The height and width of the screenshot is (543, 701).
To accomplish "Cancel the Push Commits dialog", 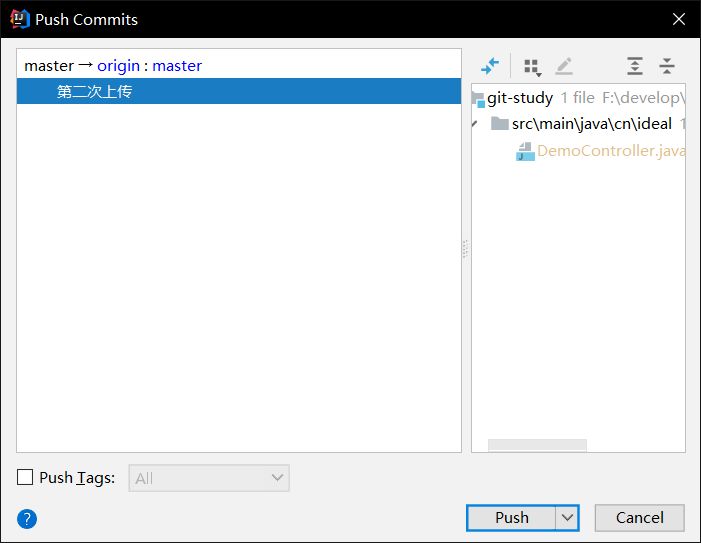I will click(639, 517).
